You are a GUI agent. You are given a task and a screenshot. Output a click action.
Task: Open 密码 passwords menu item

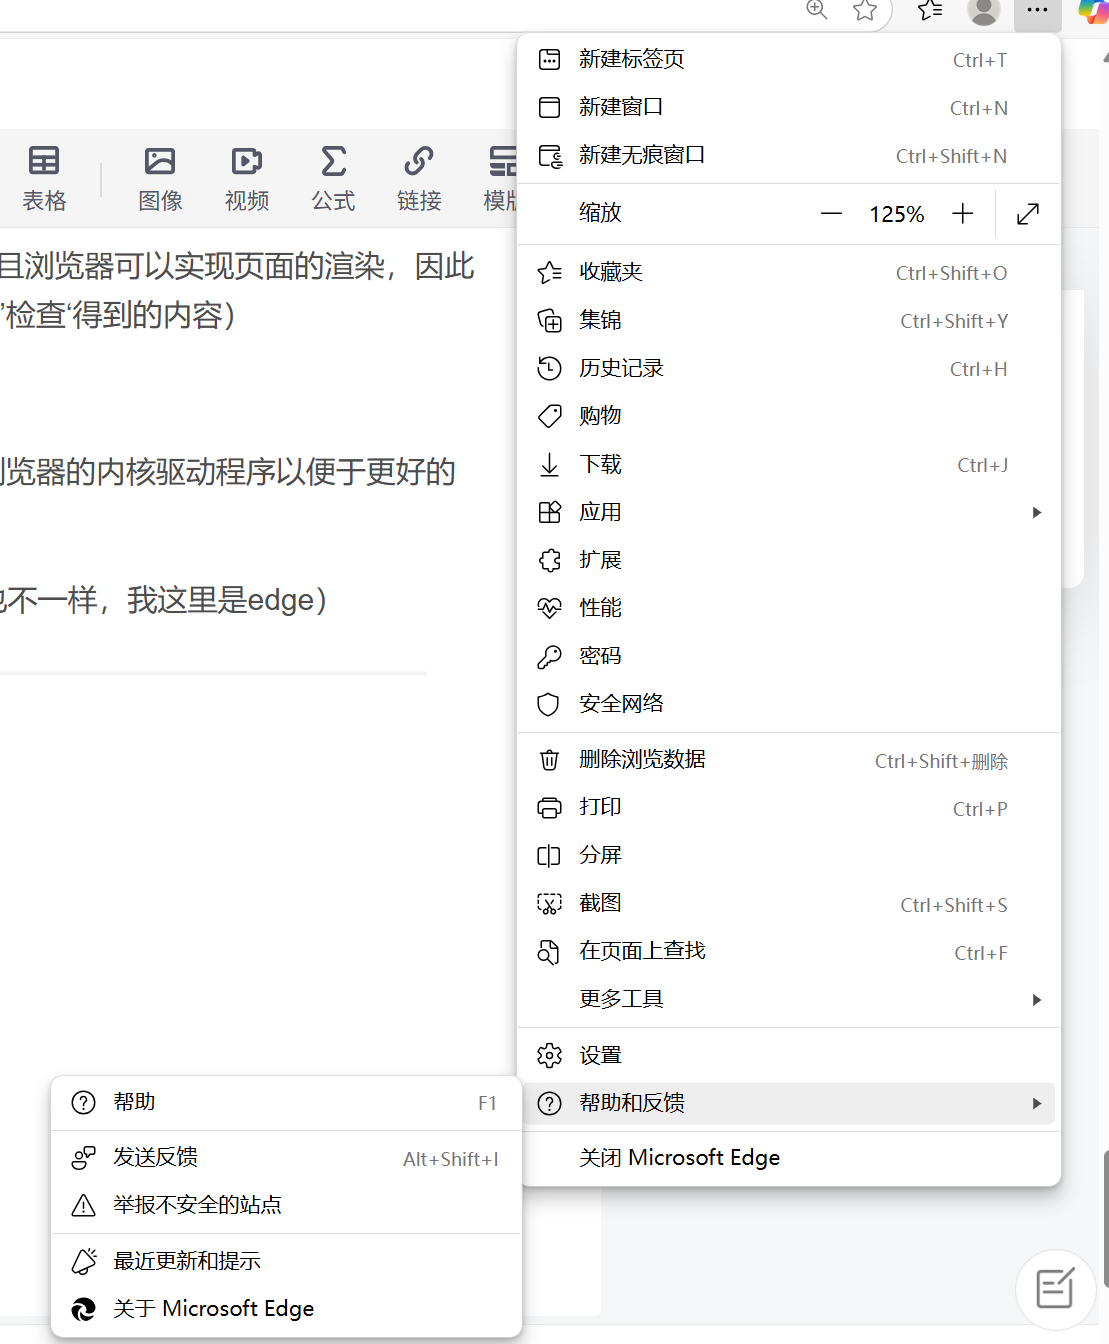[x=789, y=657]
